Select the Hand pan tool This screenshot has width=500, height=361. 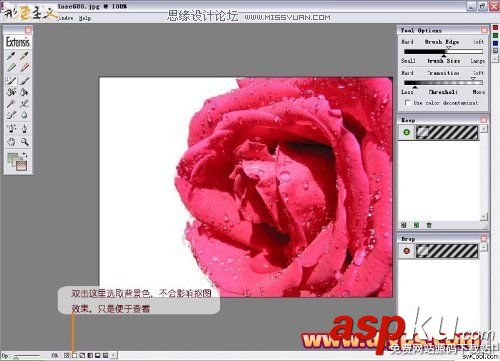coord(11,142)
